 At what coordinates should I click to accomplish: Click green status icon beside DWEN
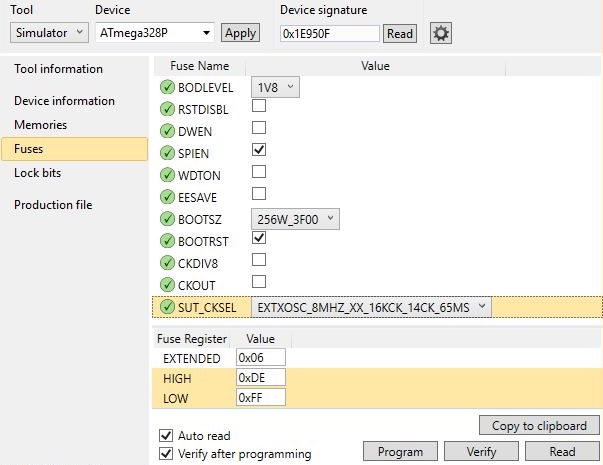coord(167,129)
